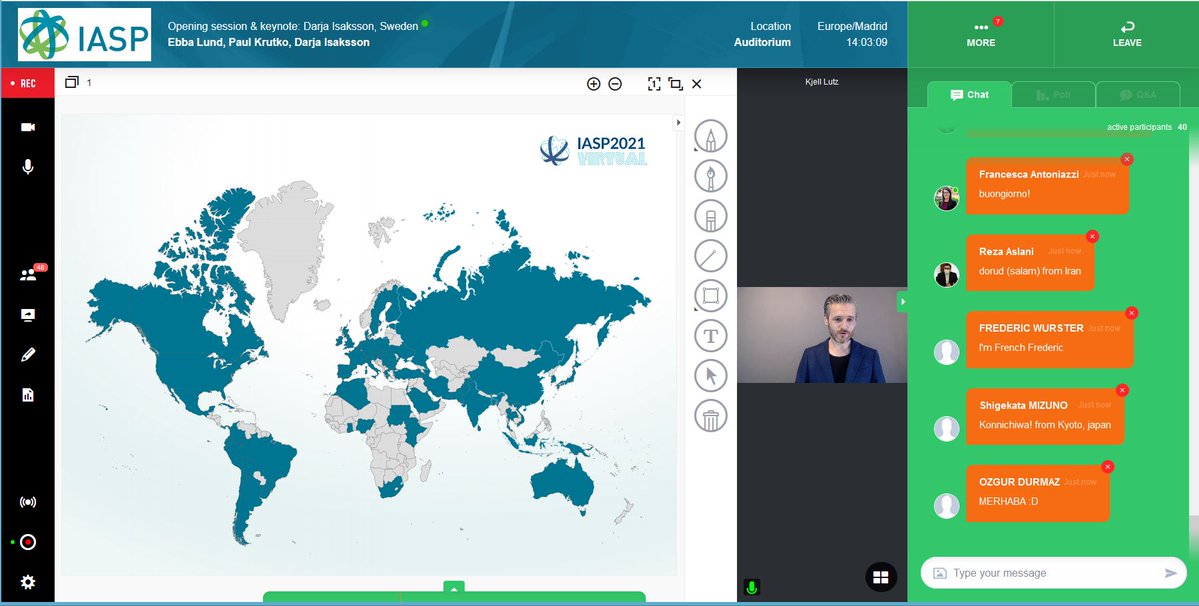Select the line drawing tool
This screenshot has width=1199, height=606.
(710, 256)
